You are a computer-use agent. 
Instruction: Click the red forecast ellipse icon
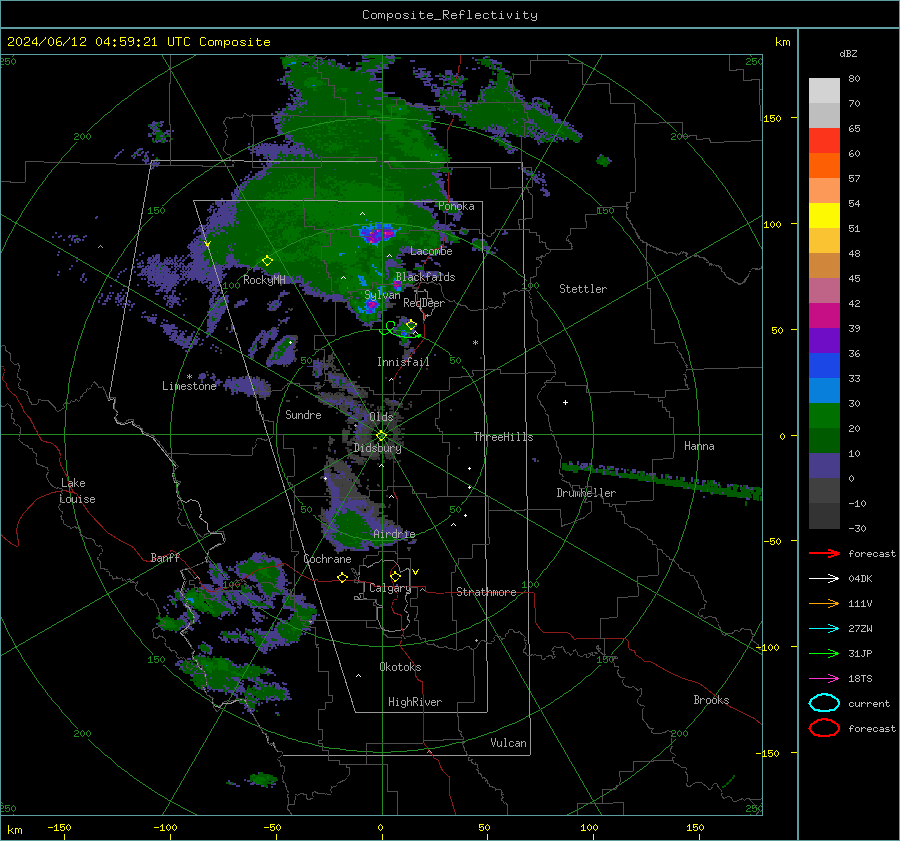tap(824, 728)
